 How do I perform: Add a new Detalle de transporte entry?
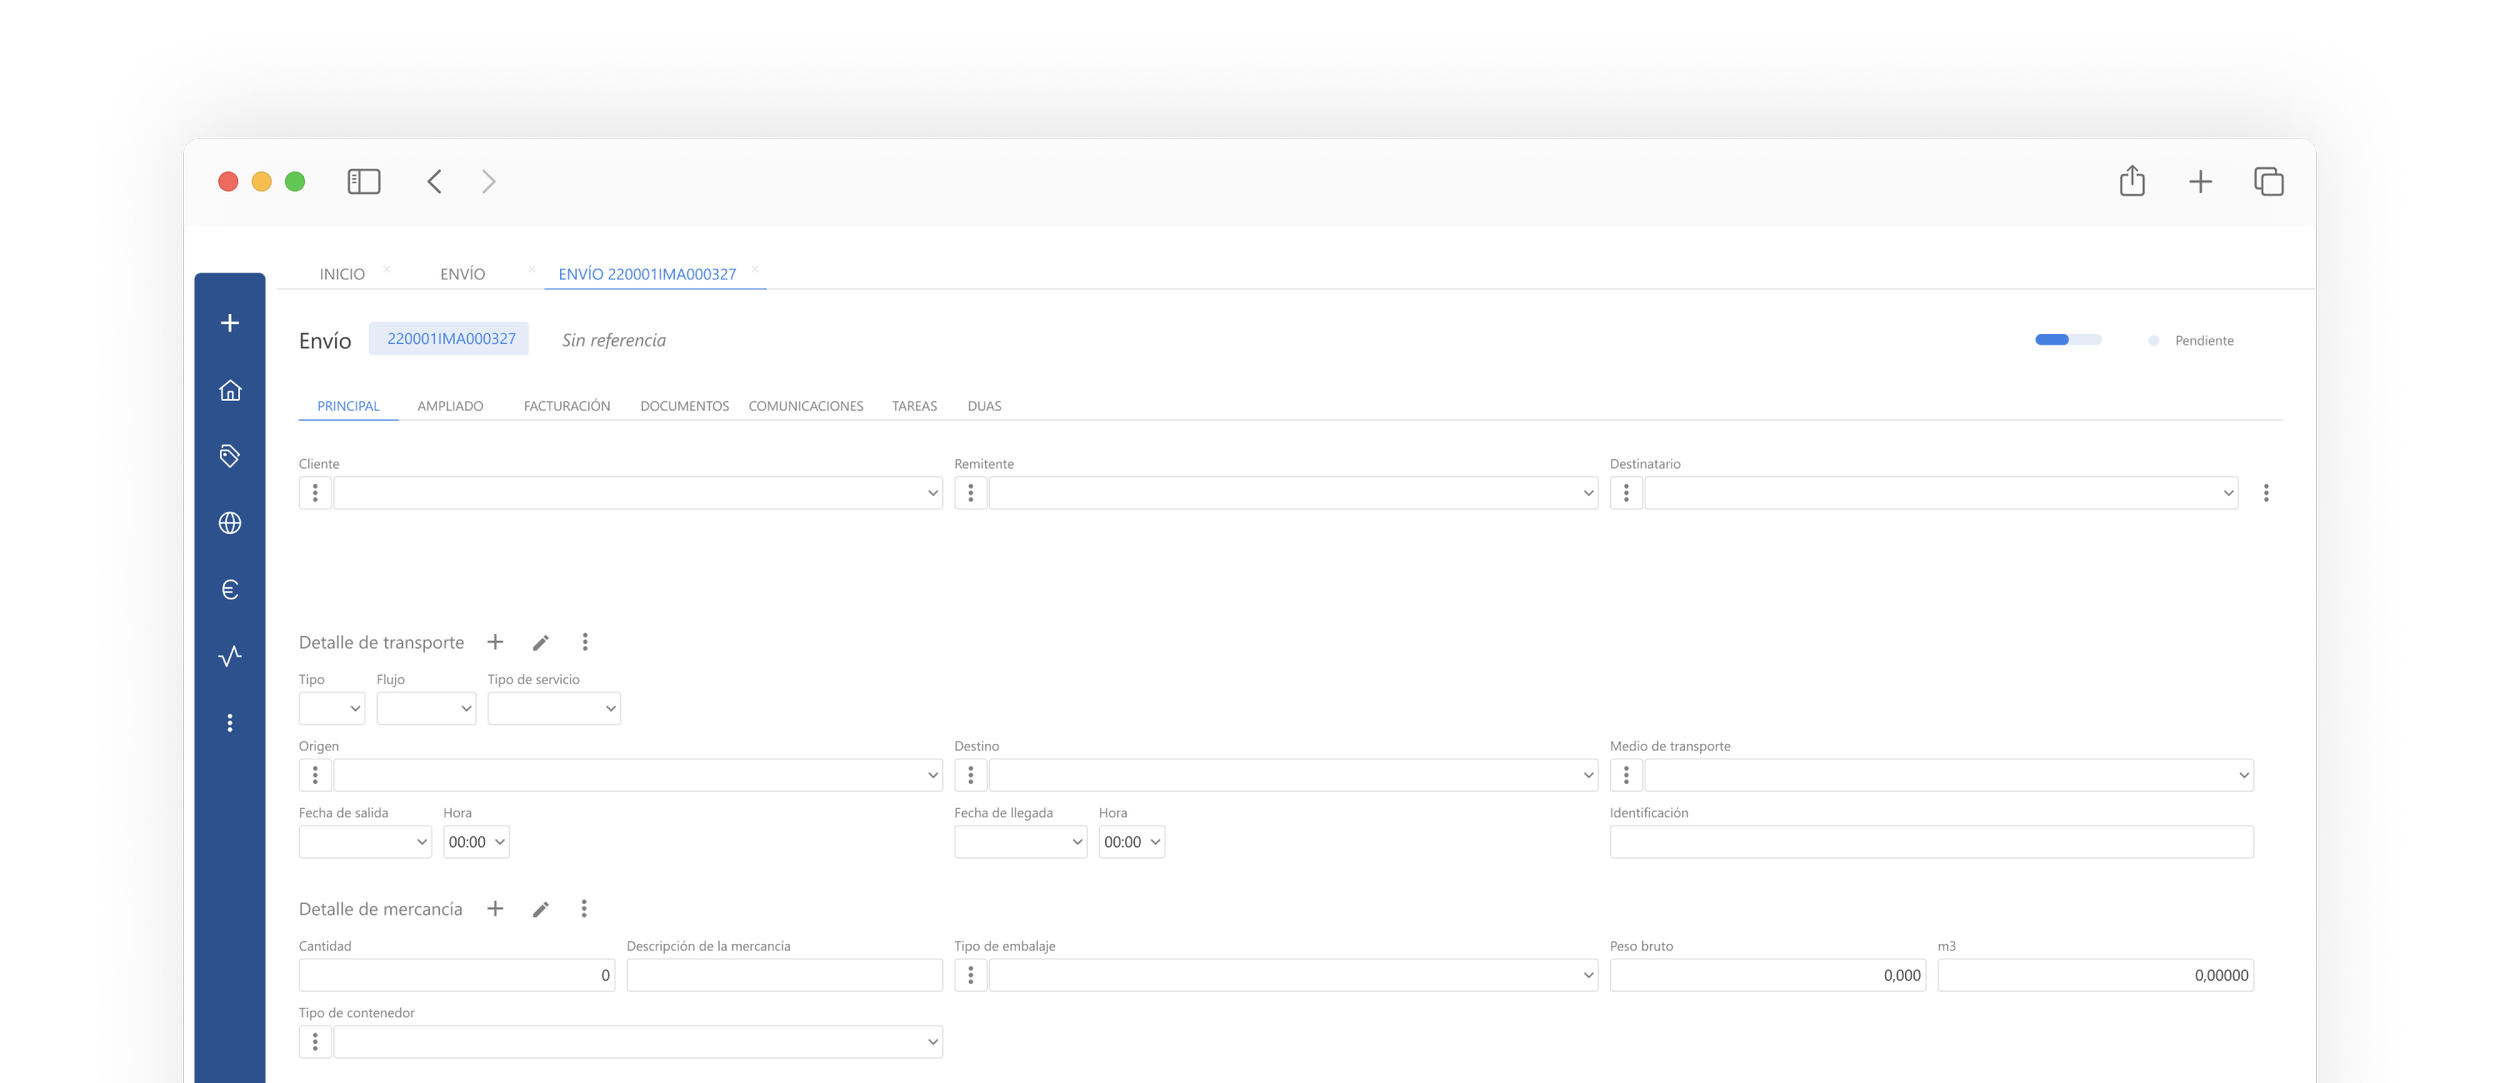(495, 642)
